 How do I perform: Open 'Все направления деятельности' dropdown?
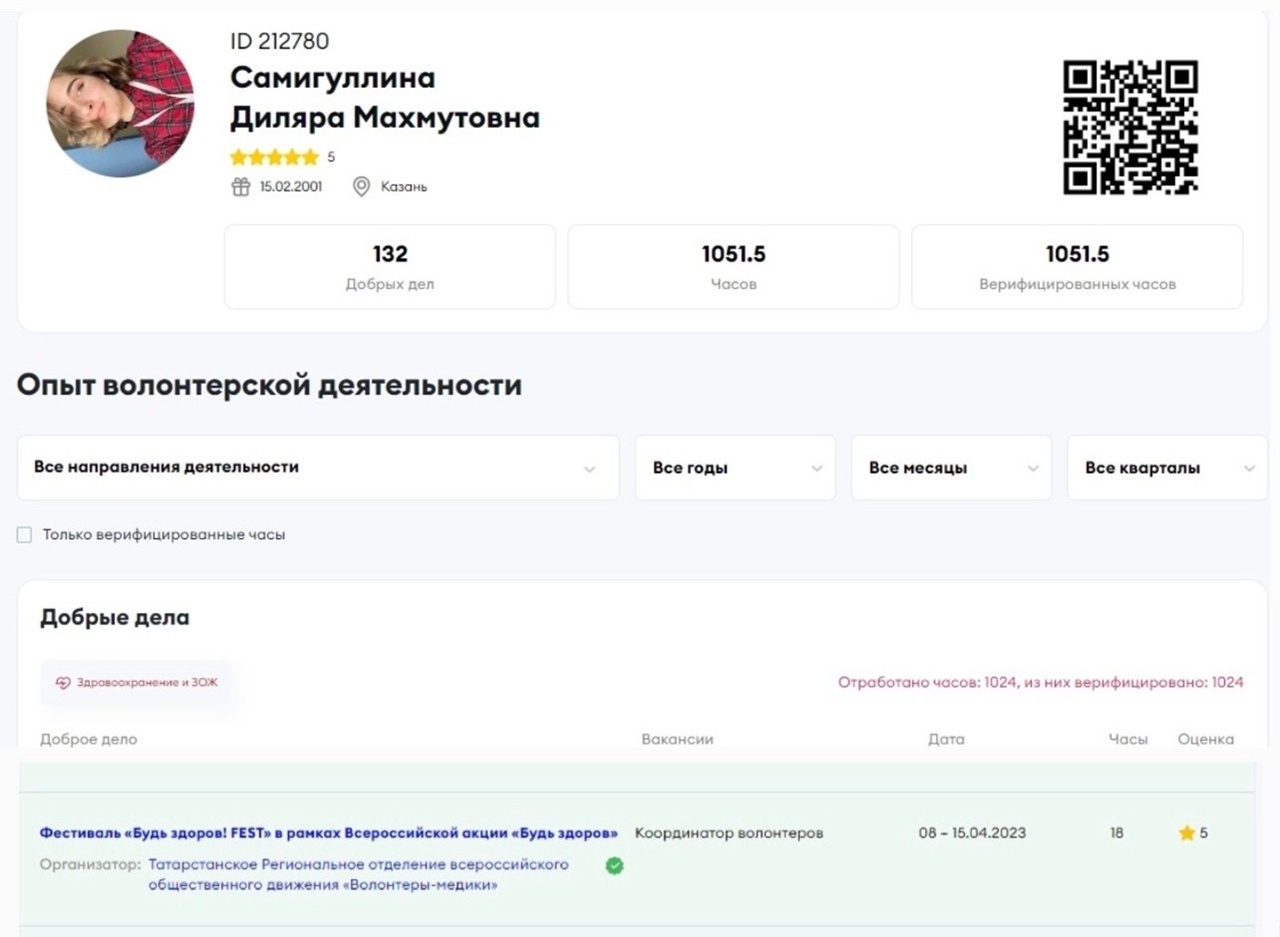(x=317, y=468)
